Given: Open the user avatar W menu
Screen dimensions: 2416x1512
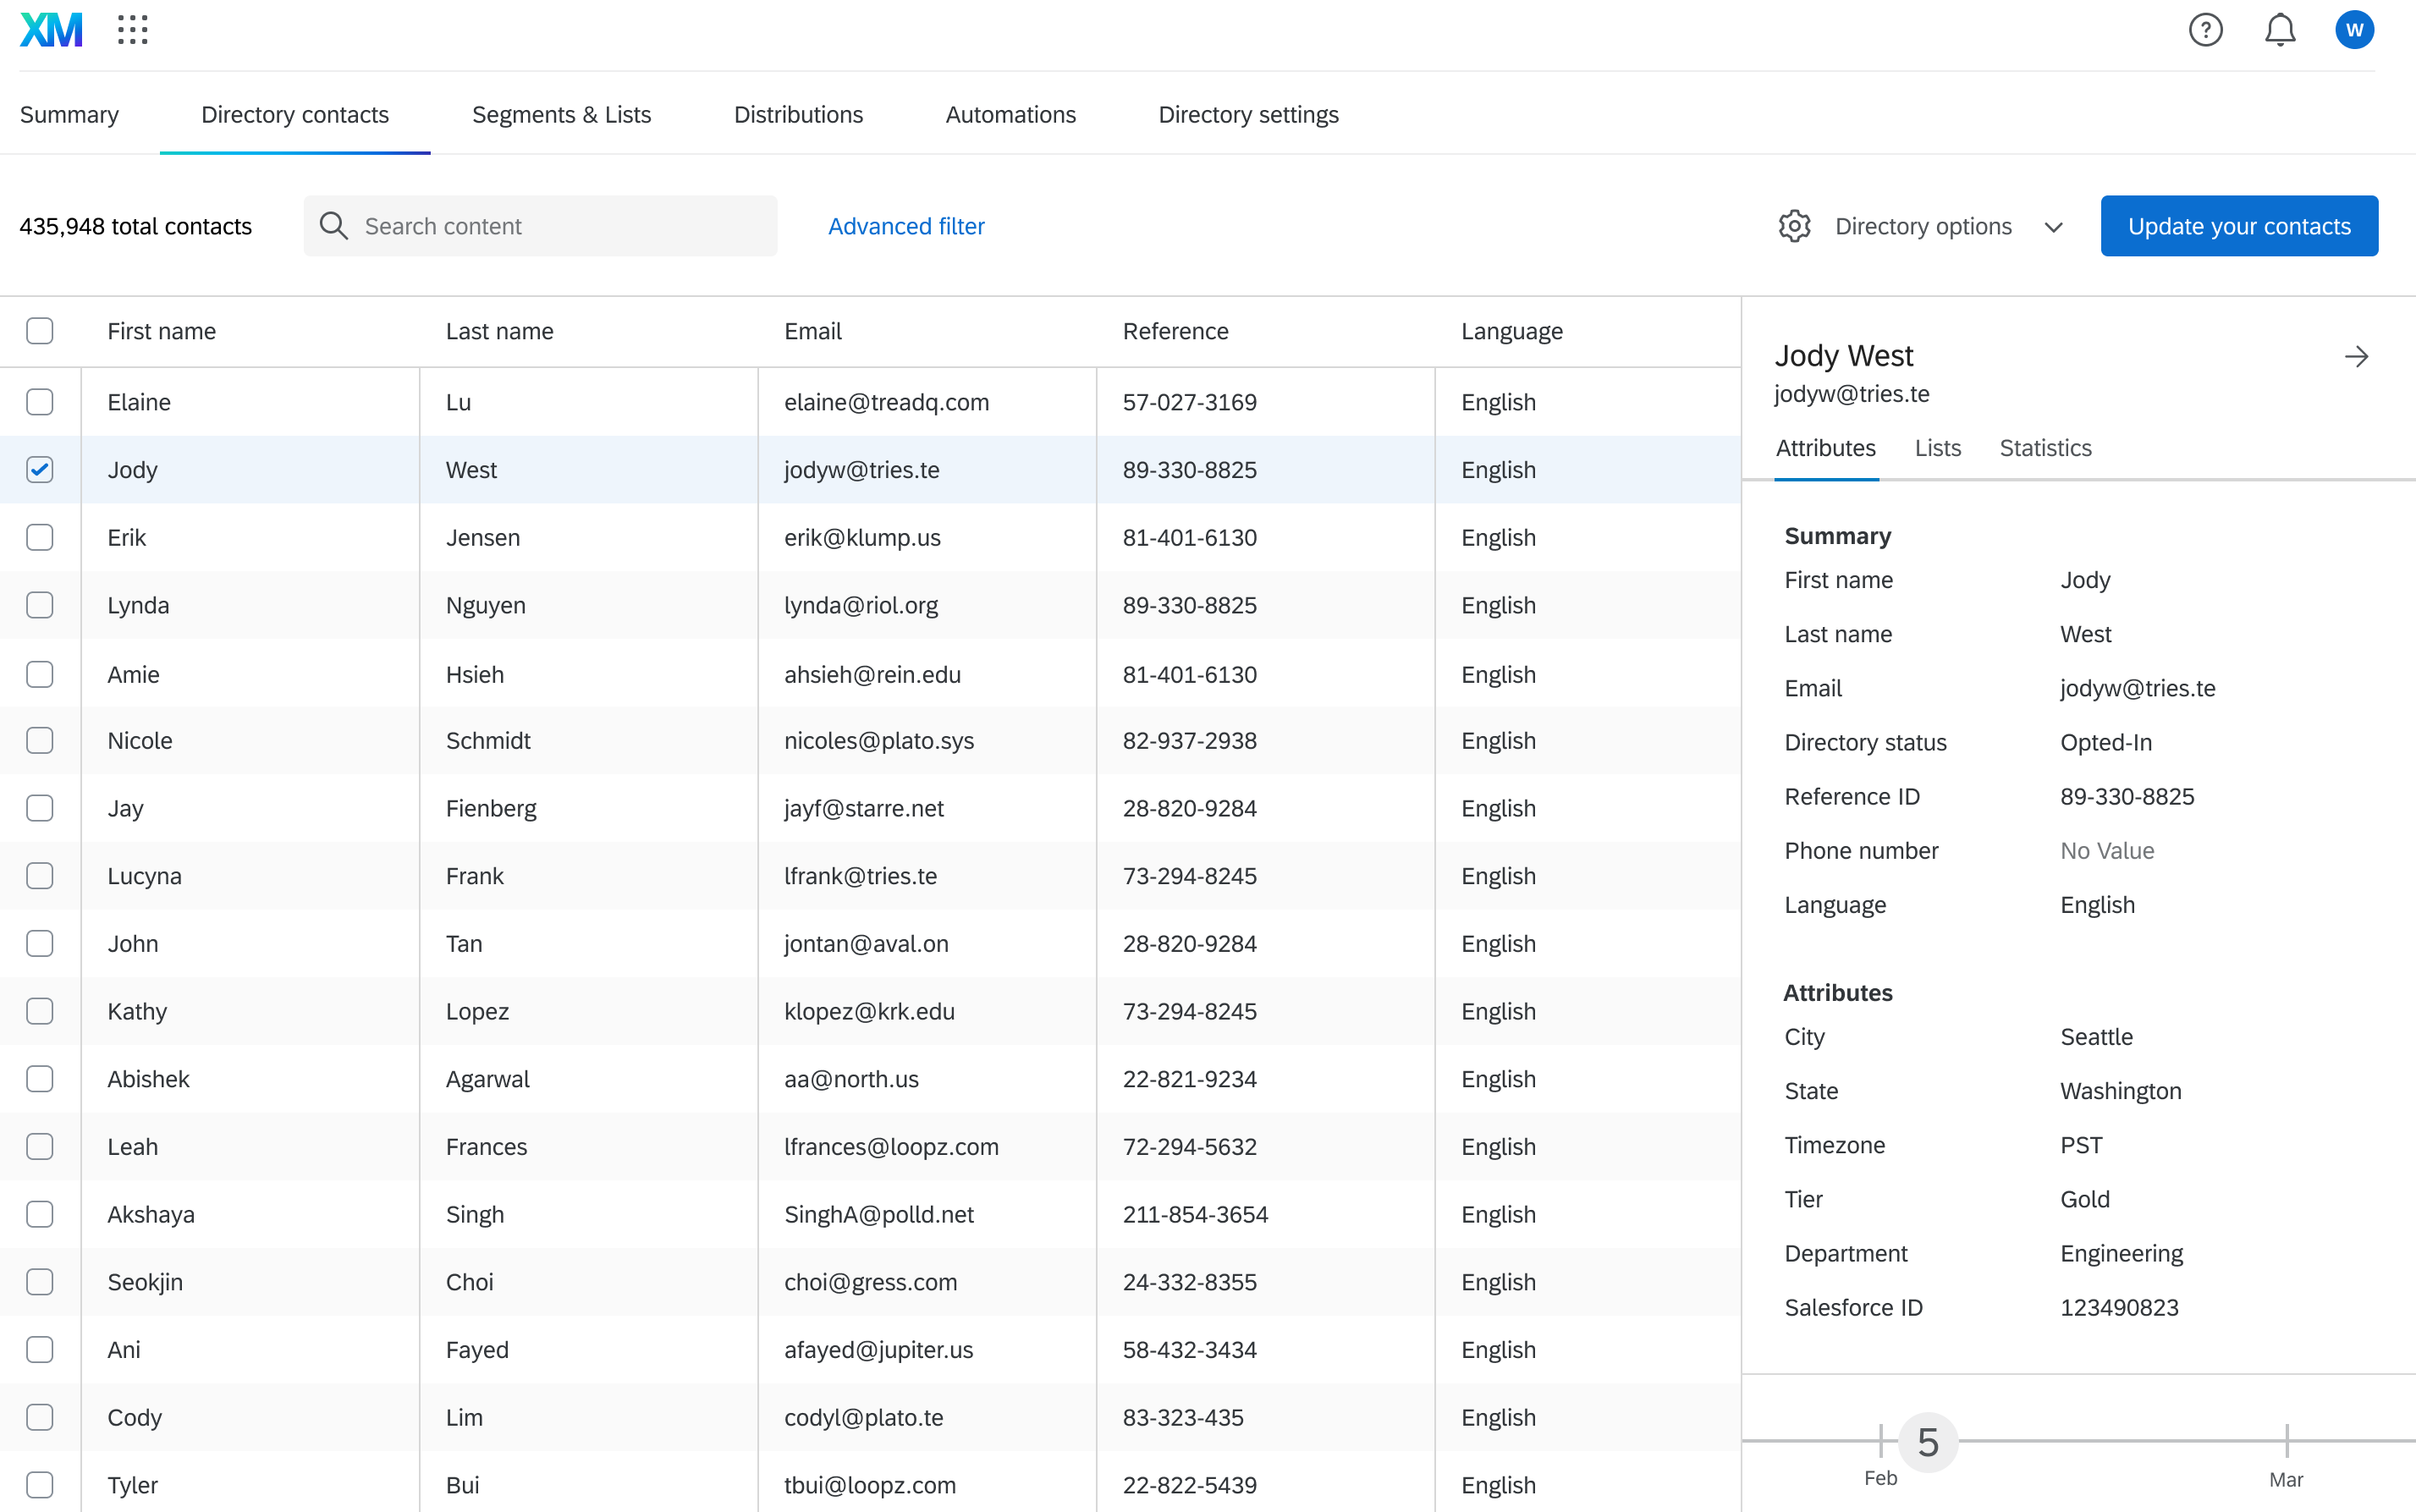Looking at the screenshot, I should point(2354,30).
